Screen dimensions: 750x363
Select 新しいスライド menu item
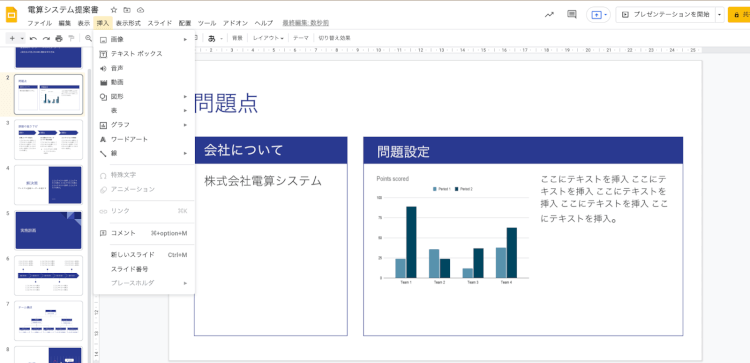[144, 255]
